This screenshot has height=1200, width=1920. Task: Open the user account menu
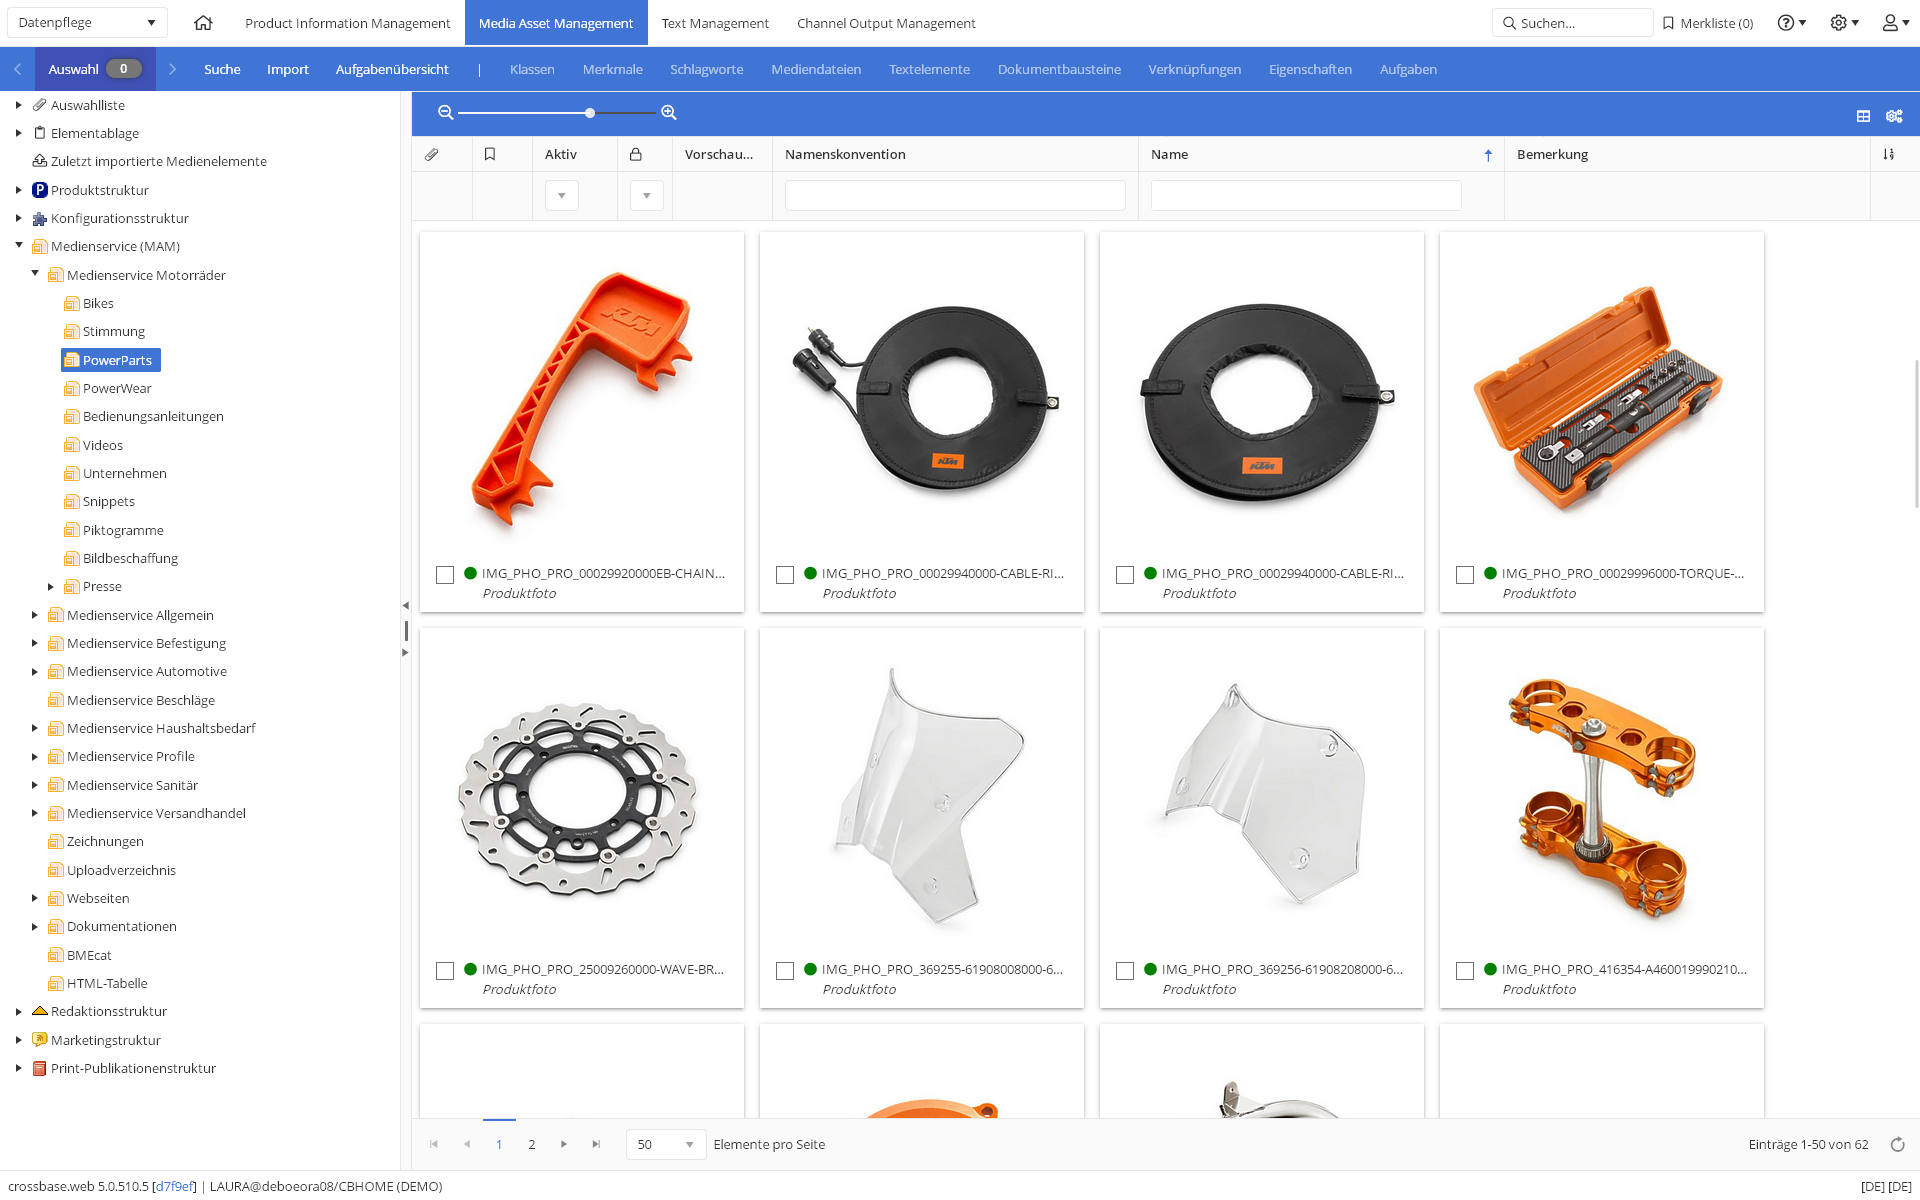1896,22
